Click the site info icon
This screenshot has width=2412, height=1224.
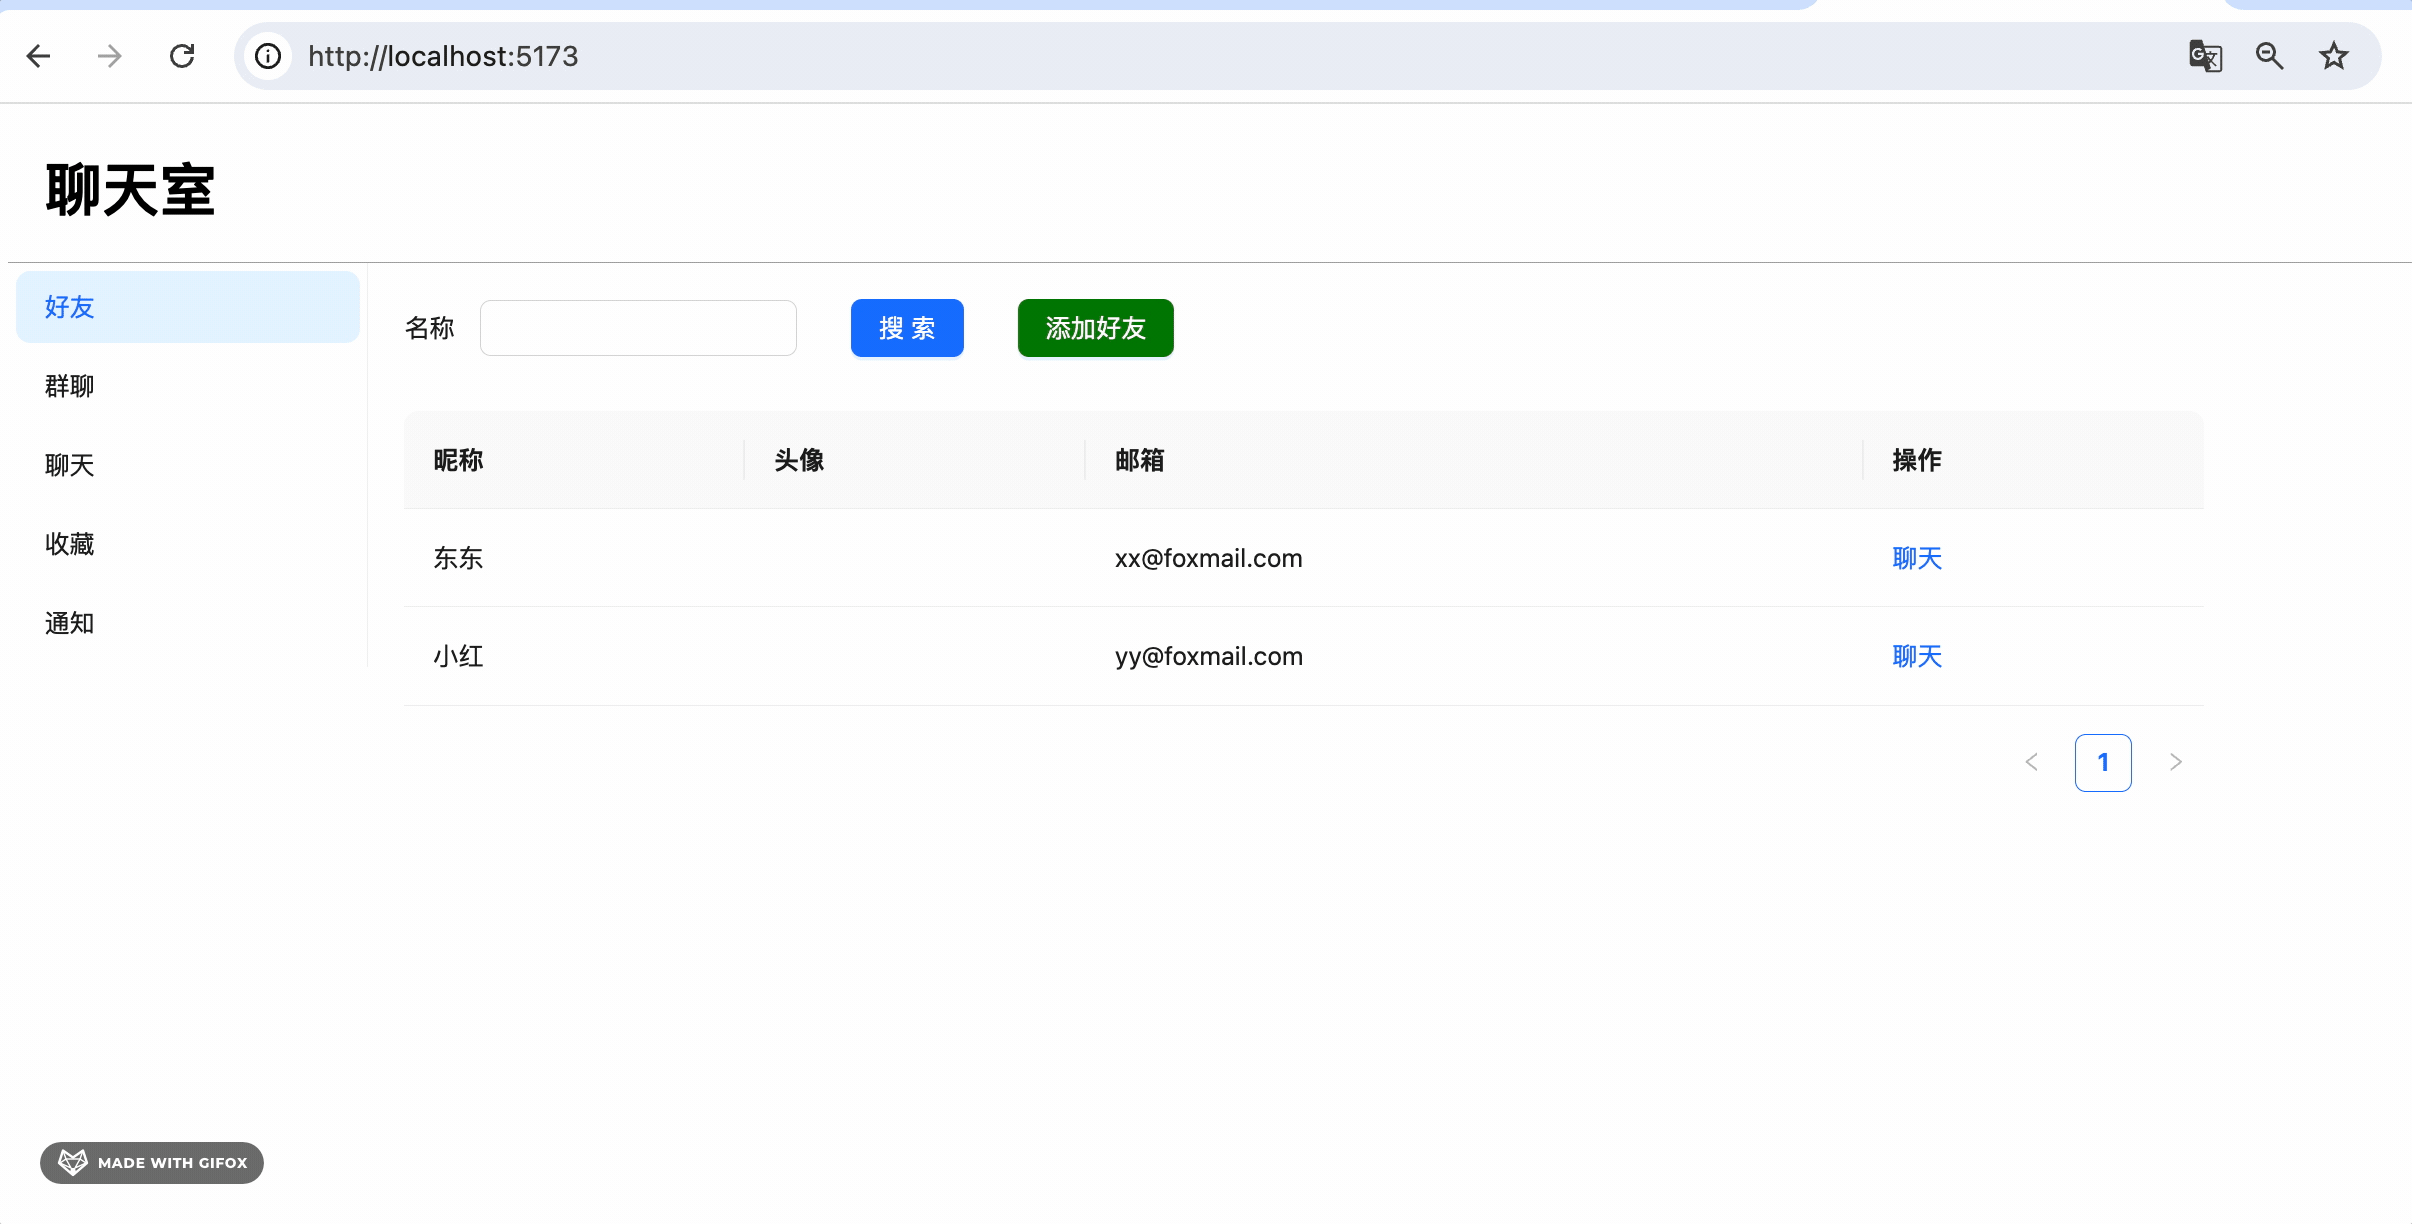pyautogui.click(x=268, y=56)
